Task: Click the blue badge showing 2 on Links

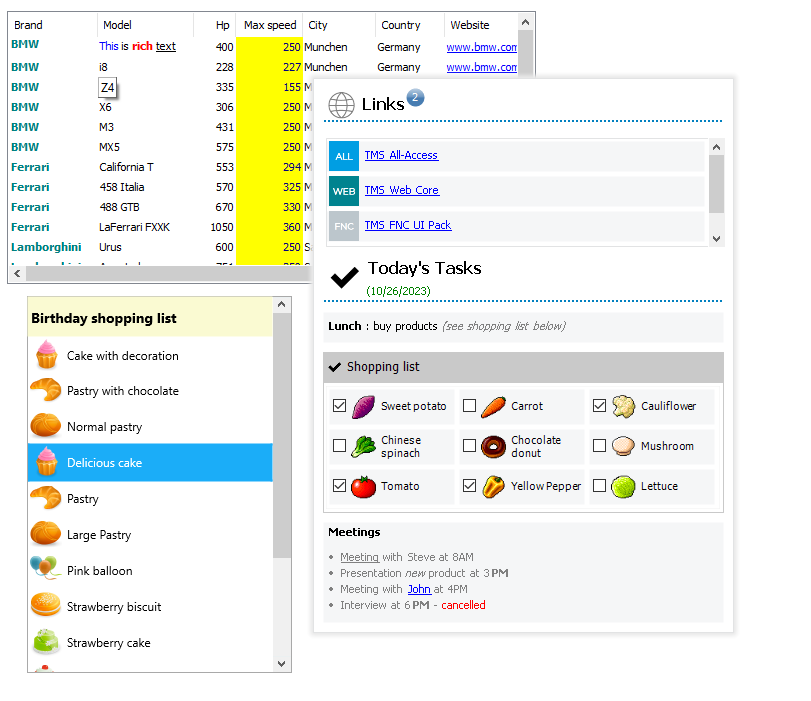Action: click(415, 97)
